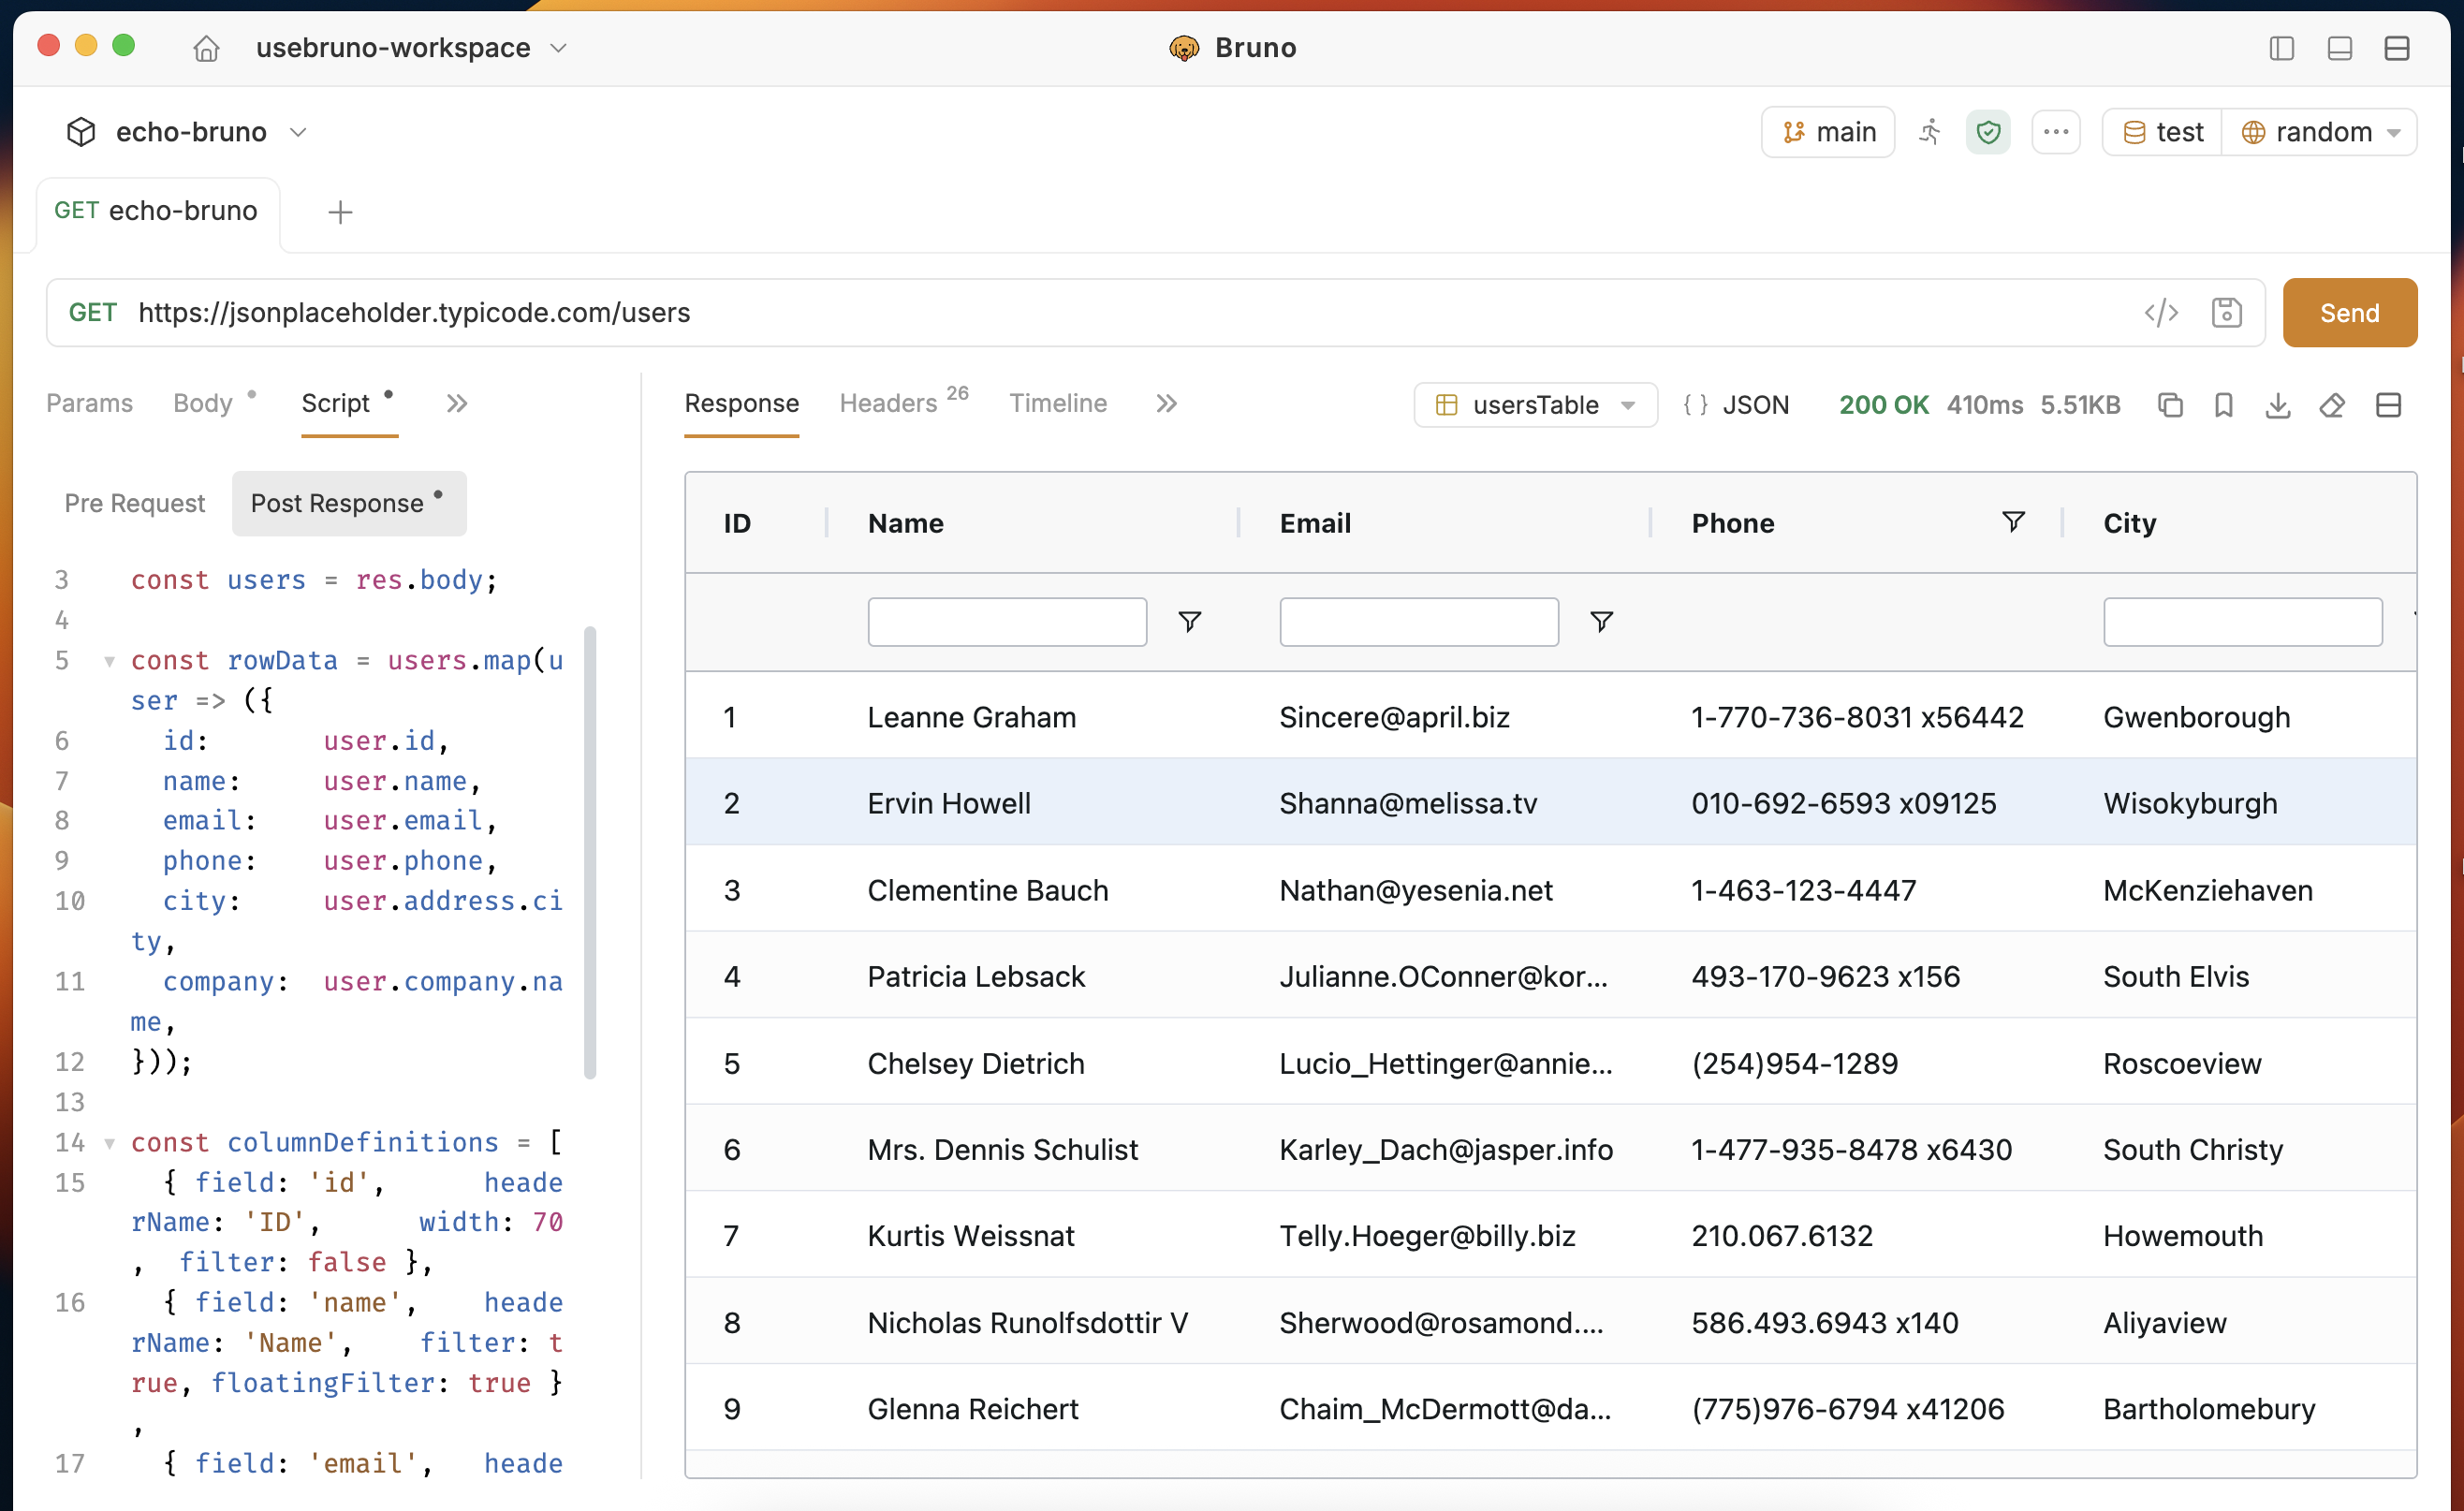
Task: Collapse the columnDefinitions fold on line 14
Action: coord(109,1143)
